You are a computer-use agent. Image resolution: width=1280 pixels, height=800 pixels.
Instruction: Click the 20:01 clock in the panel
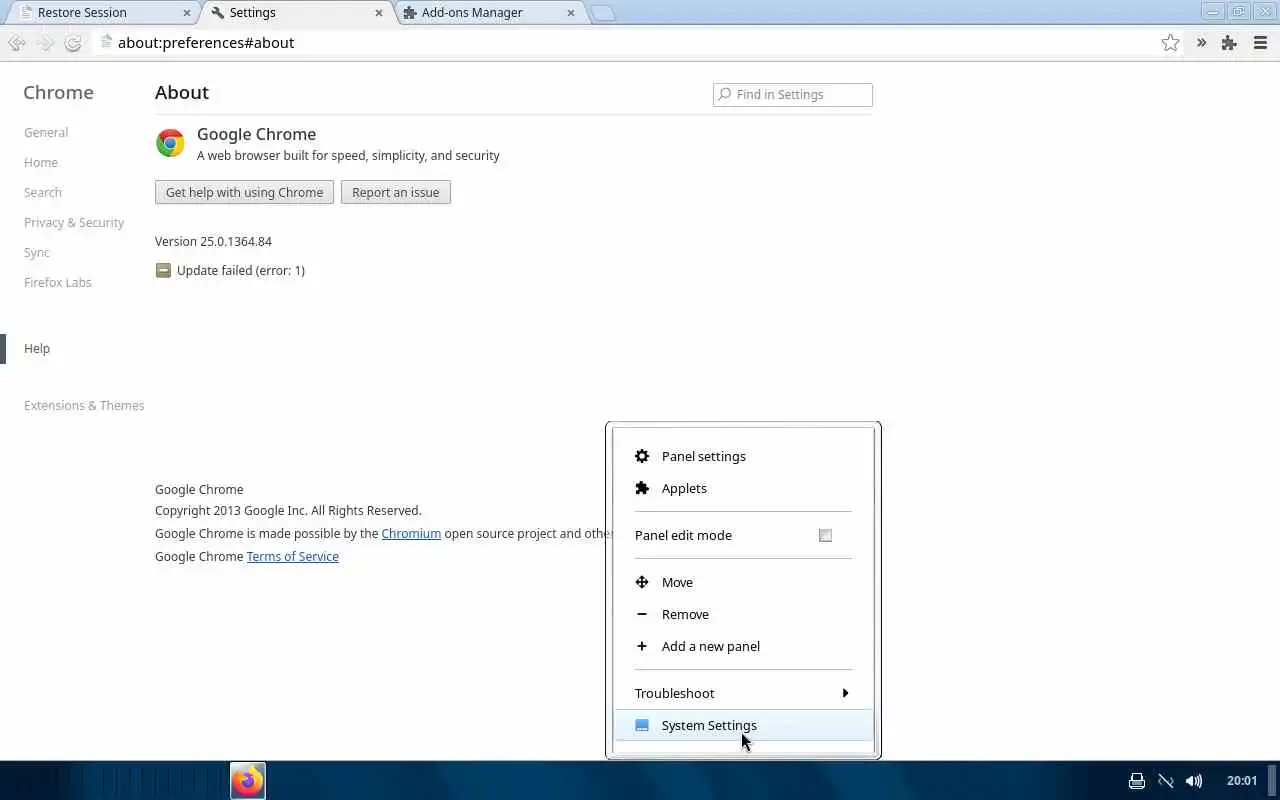point(1242,781)
